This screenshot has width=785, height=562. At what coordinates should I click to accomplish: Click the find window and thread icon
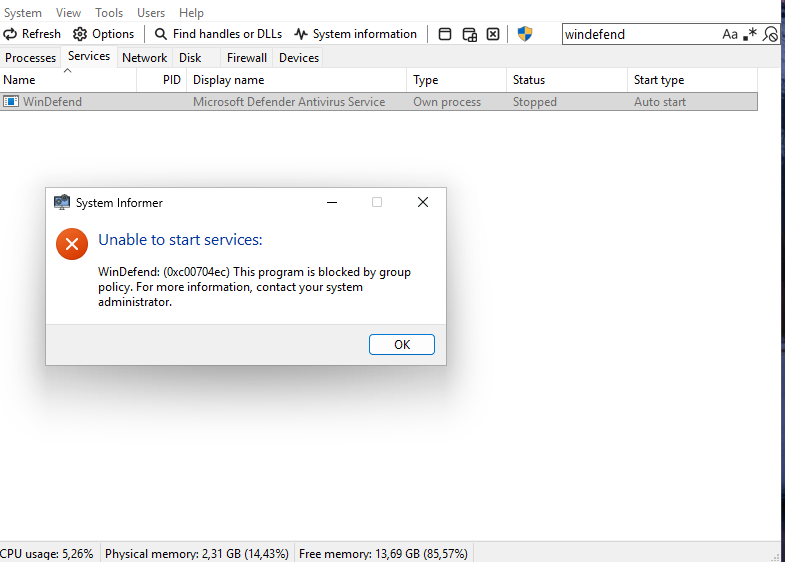(x=470, y=34)
